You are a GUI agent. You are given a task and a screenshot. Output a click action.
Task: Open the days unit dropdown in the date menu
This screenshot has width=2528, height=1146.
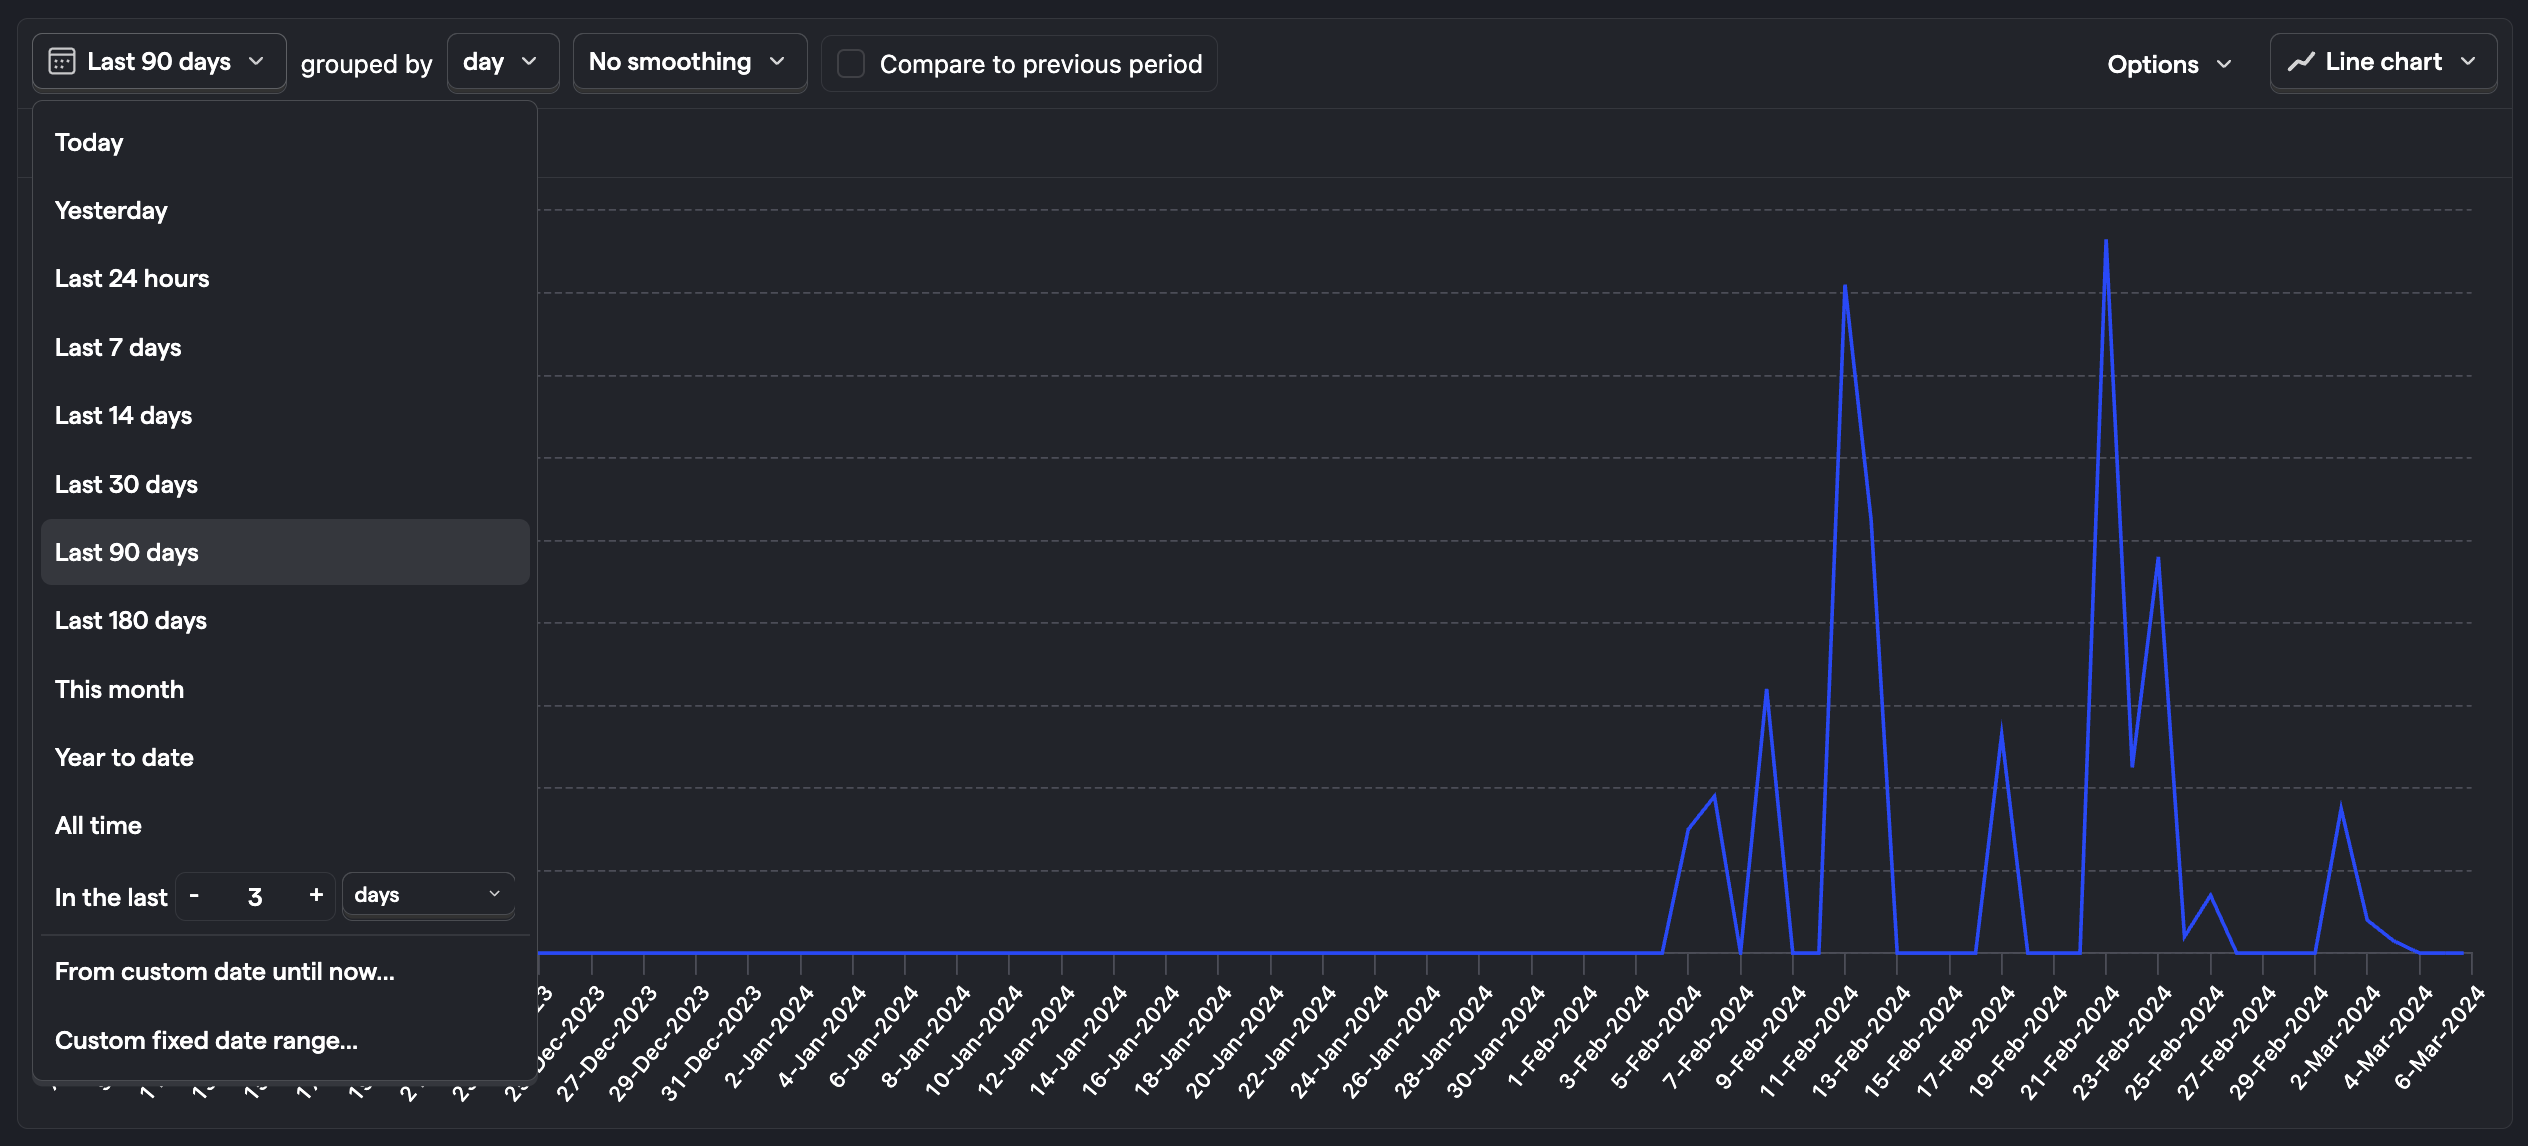pos(428,895)
